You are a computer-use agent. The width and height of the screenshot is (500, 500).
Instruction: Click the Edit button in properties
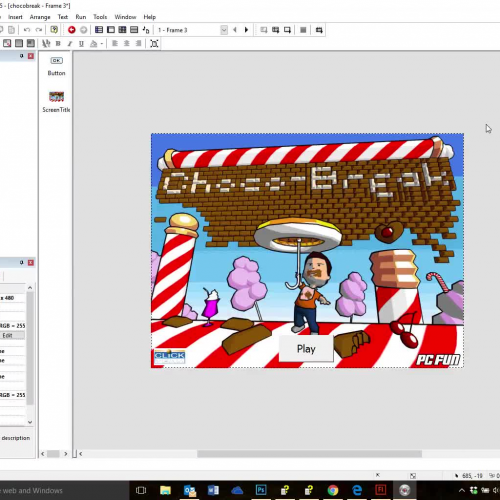point(12,336)
